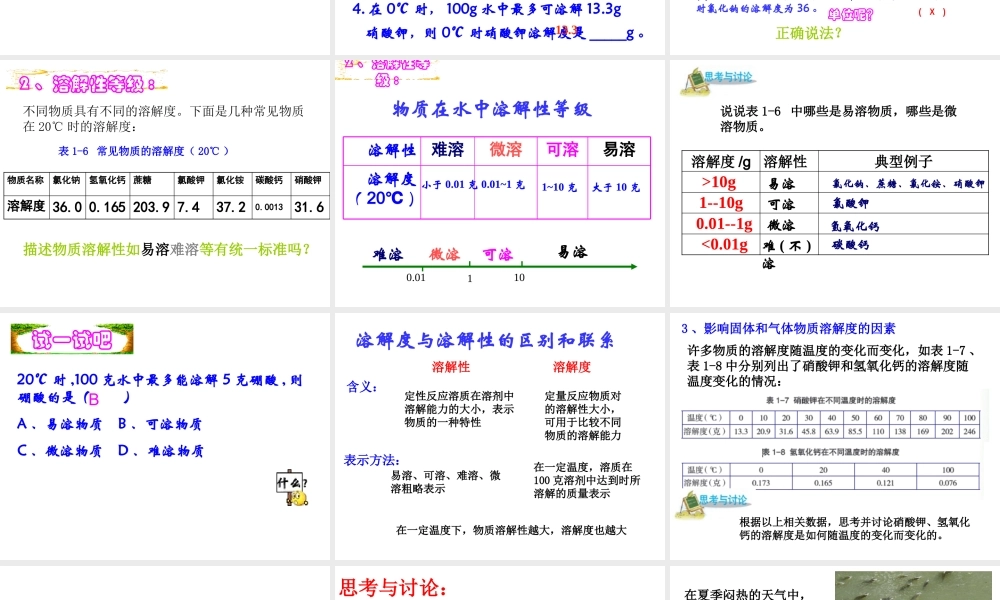1000x600 pixels.
Task: Click the red 溶解性 column heading
Action: click(451, 367)
